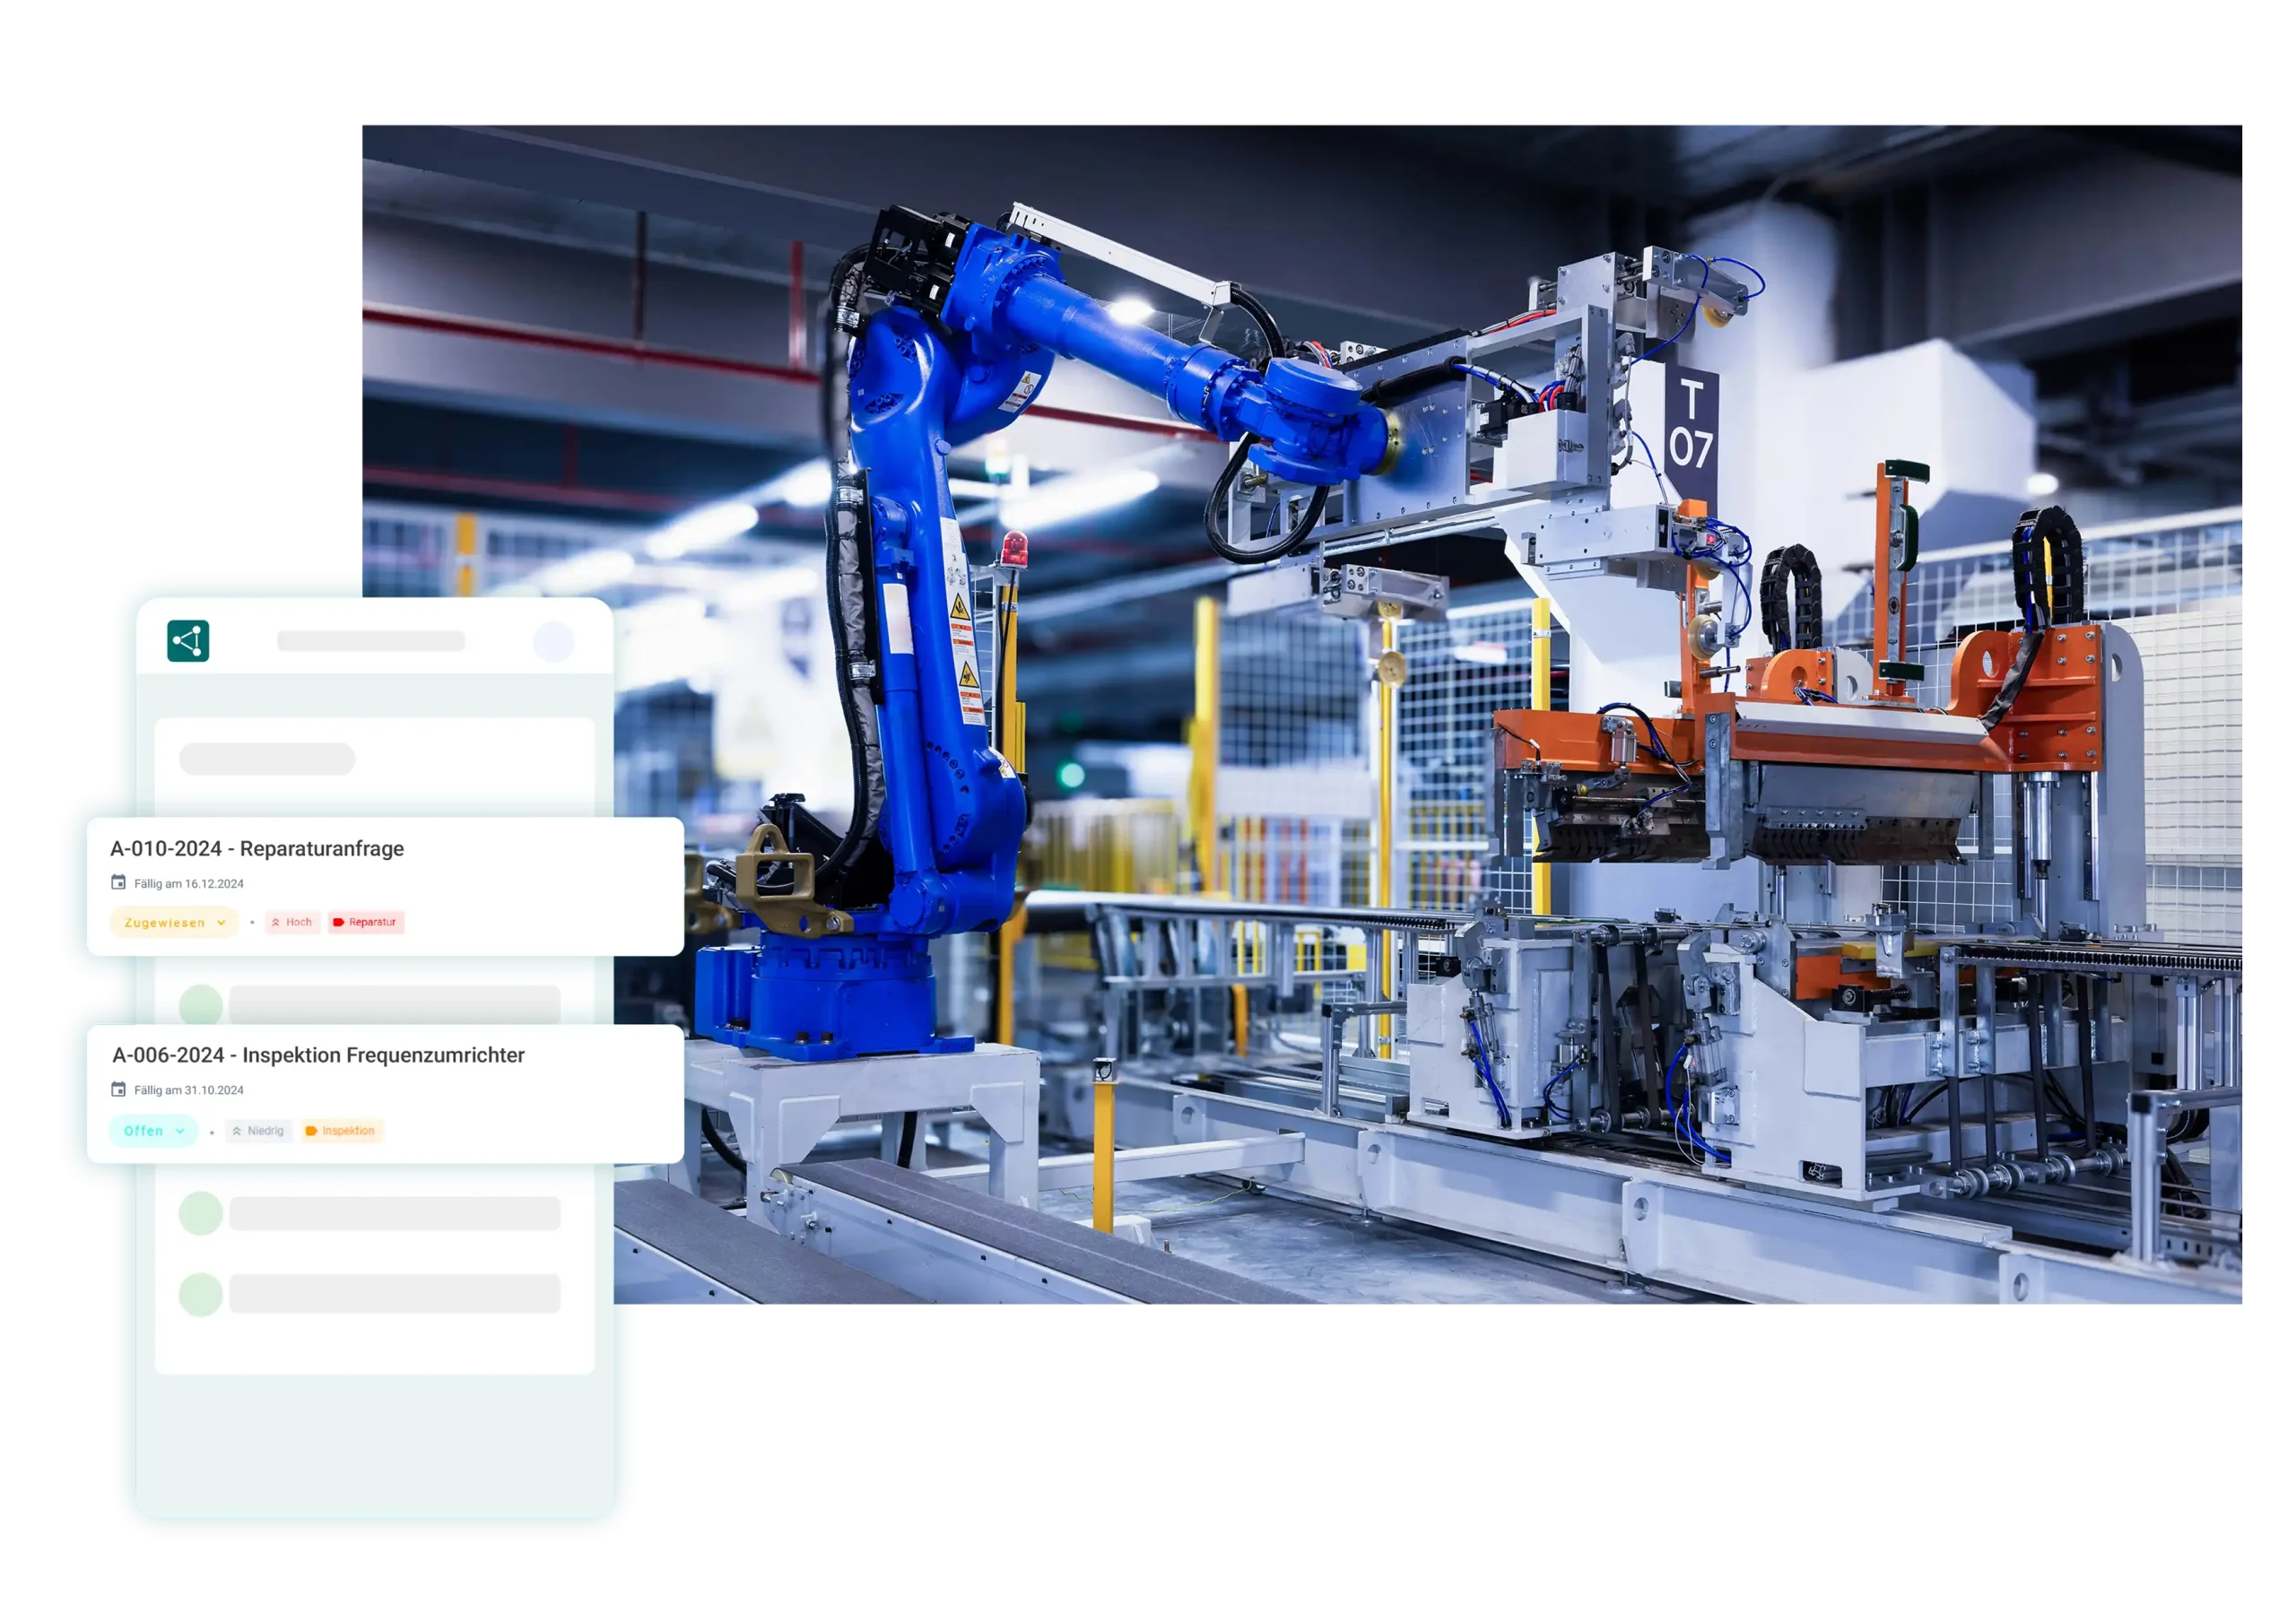Click the header placeholder search bar
The image size is (2296, 1623).
(371, 641)
